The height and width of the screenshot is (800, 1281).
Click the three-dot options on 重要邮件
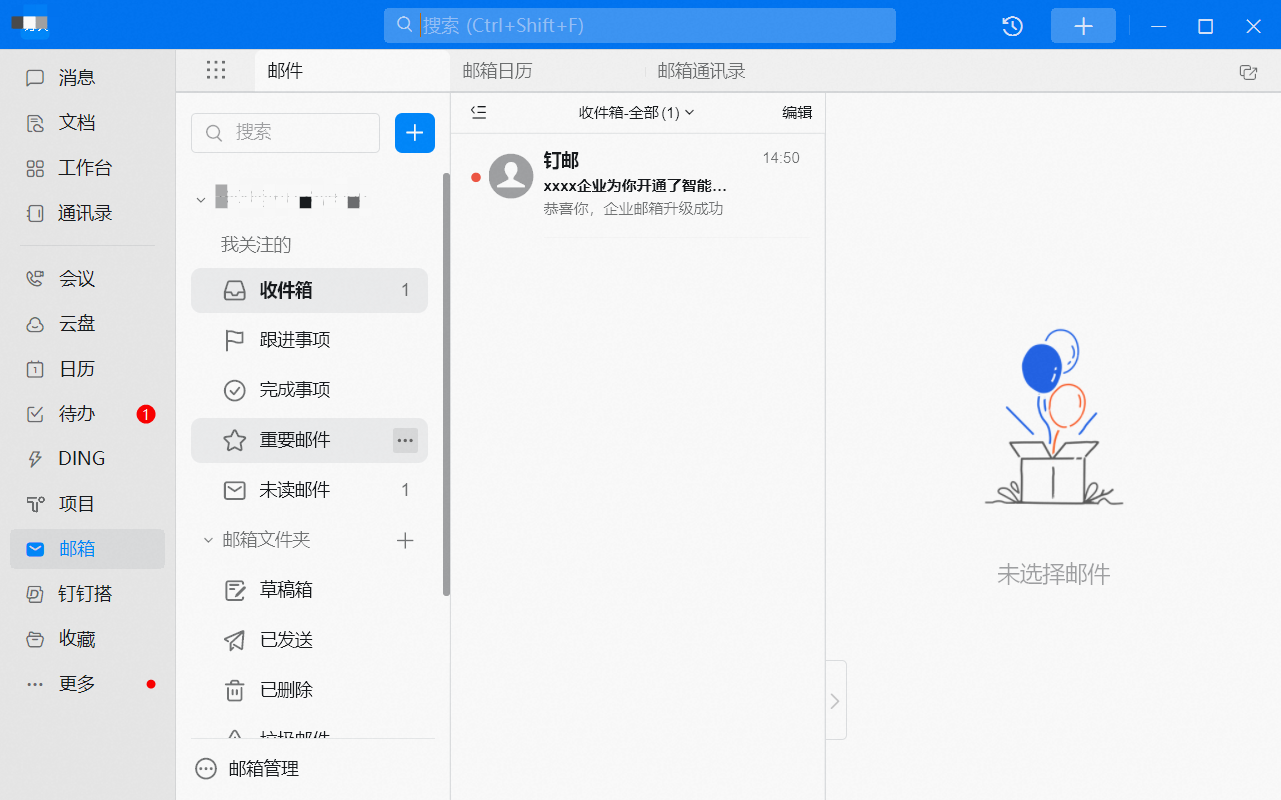(x=405, y=440)
